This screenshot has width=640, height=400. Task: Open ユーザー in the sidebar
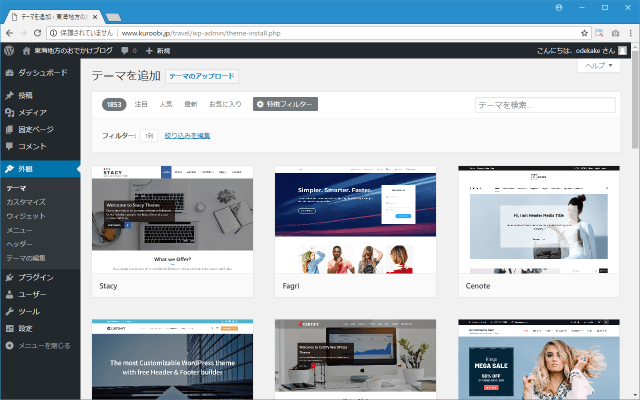pos(40,294)
